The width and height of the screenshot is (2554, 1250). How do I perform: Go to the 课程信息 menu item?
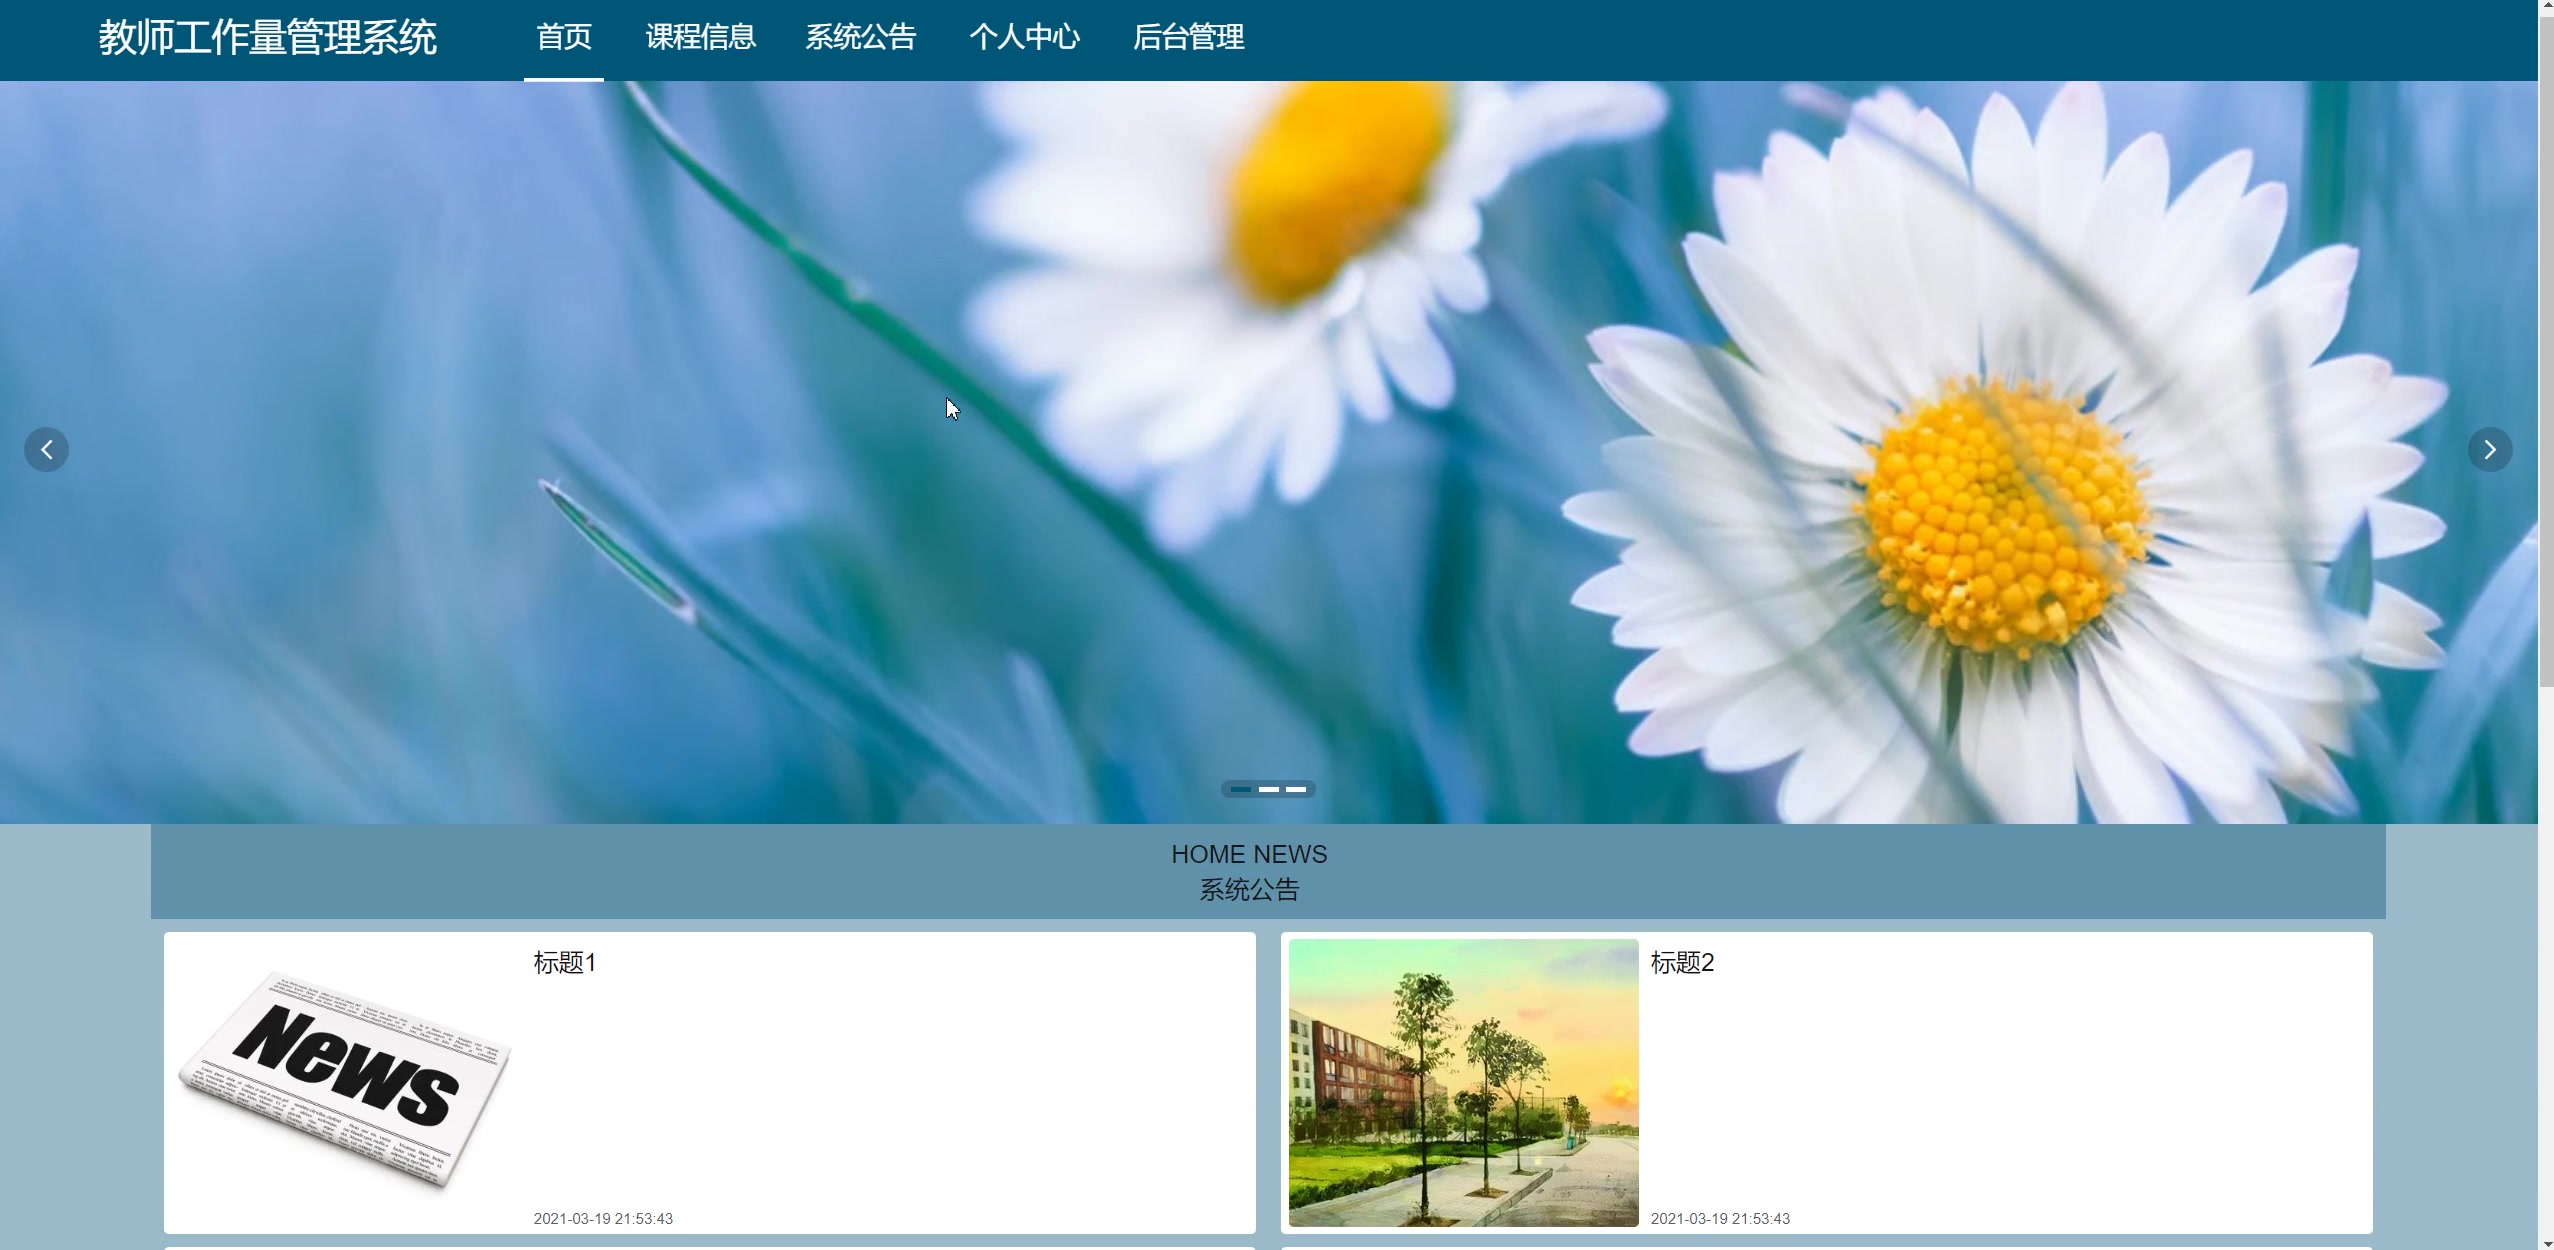point(700,38)
